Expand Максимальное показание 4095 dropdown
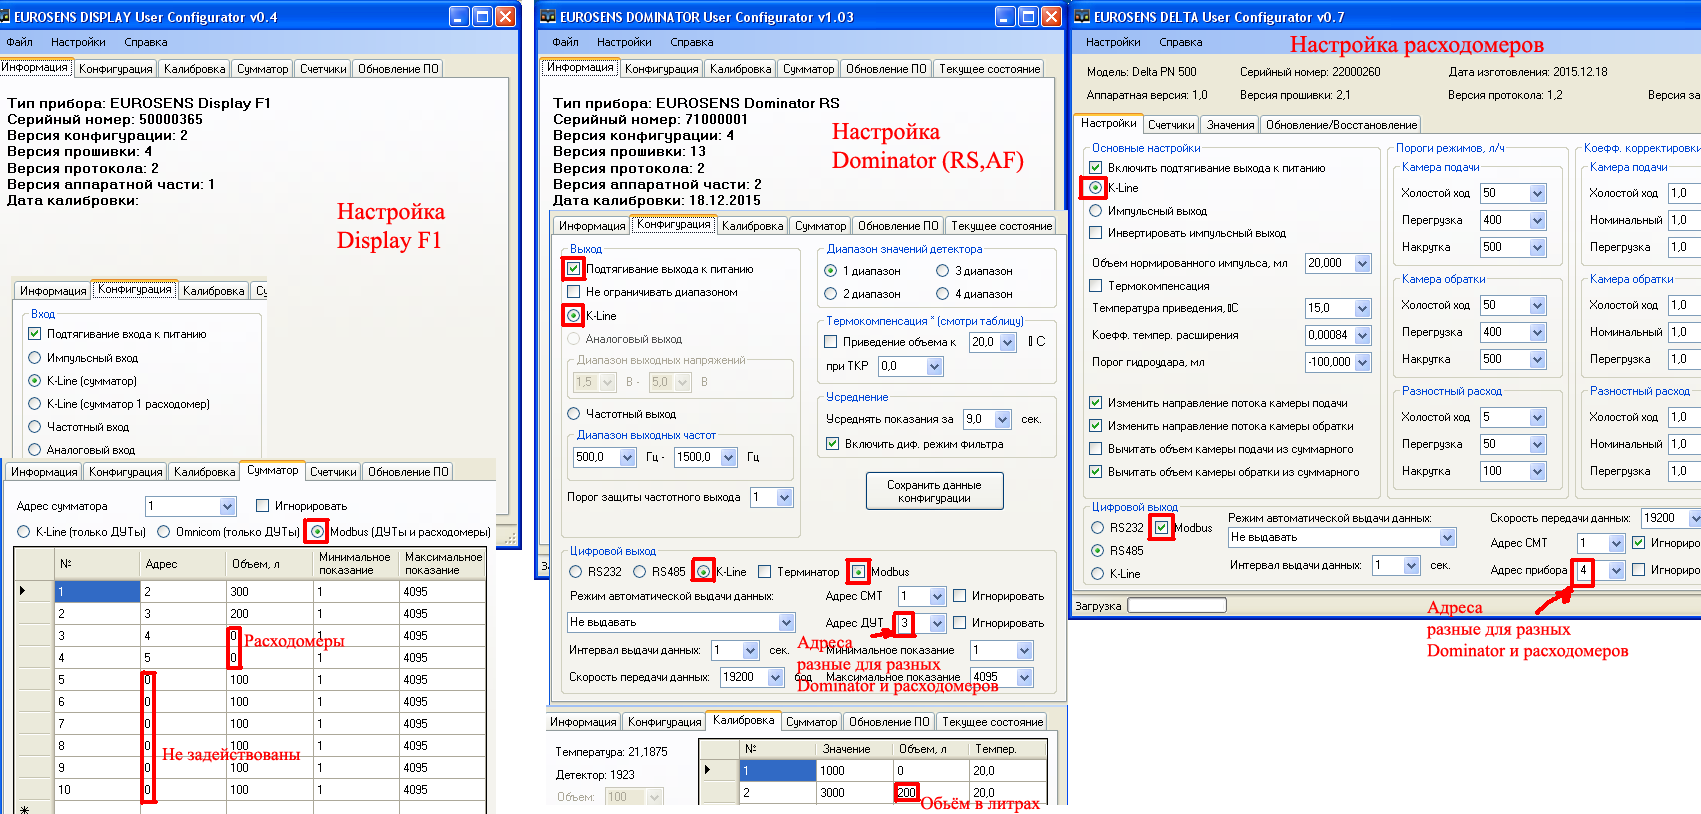1701x814 pixels. [x=1024, y=677]
